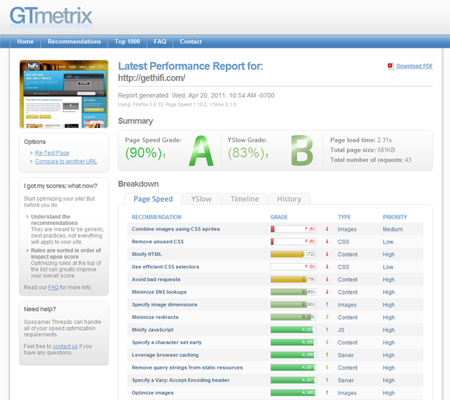Click the gethifi.com site thumbnail
This screenshot has width=450, height=400.
coord(64,94)
